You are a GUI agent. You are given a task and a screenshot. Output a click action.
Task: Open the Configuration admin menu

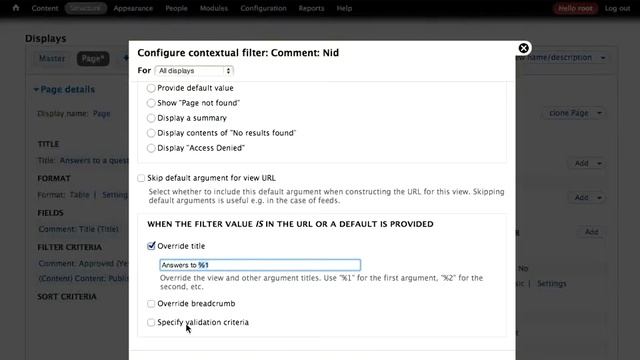point(263,8)
